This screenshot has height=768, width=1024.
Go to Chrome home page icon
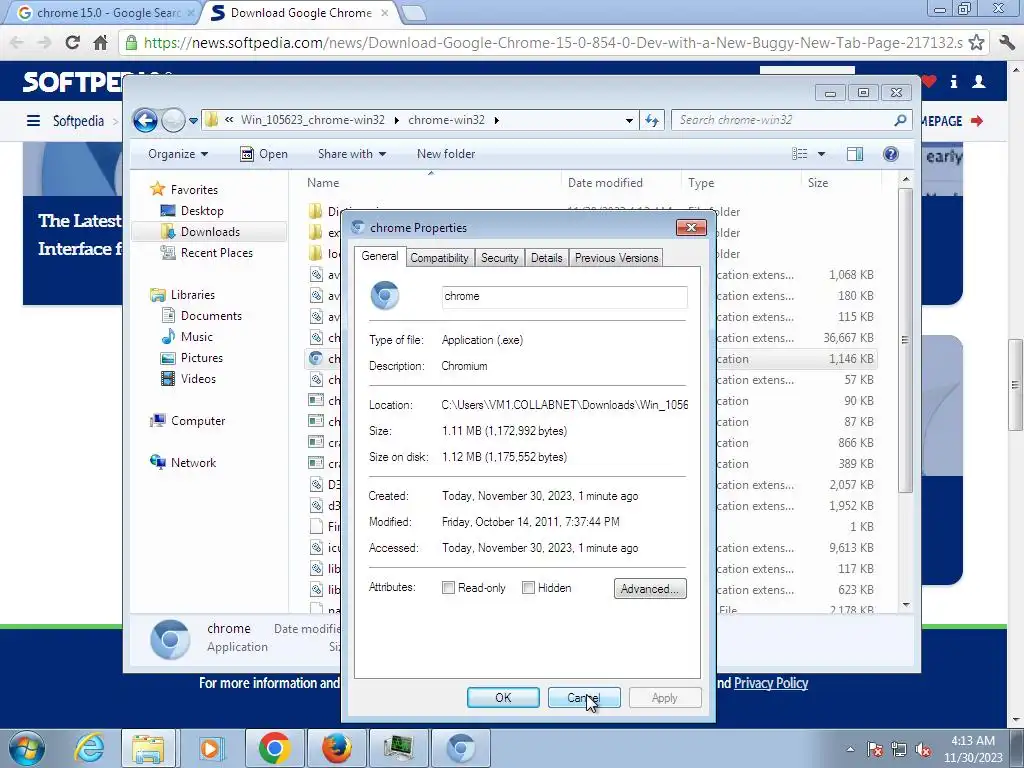click(x=100, y=43)
